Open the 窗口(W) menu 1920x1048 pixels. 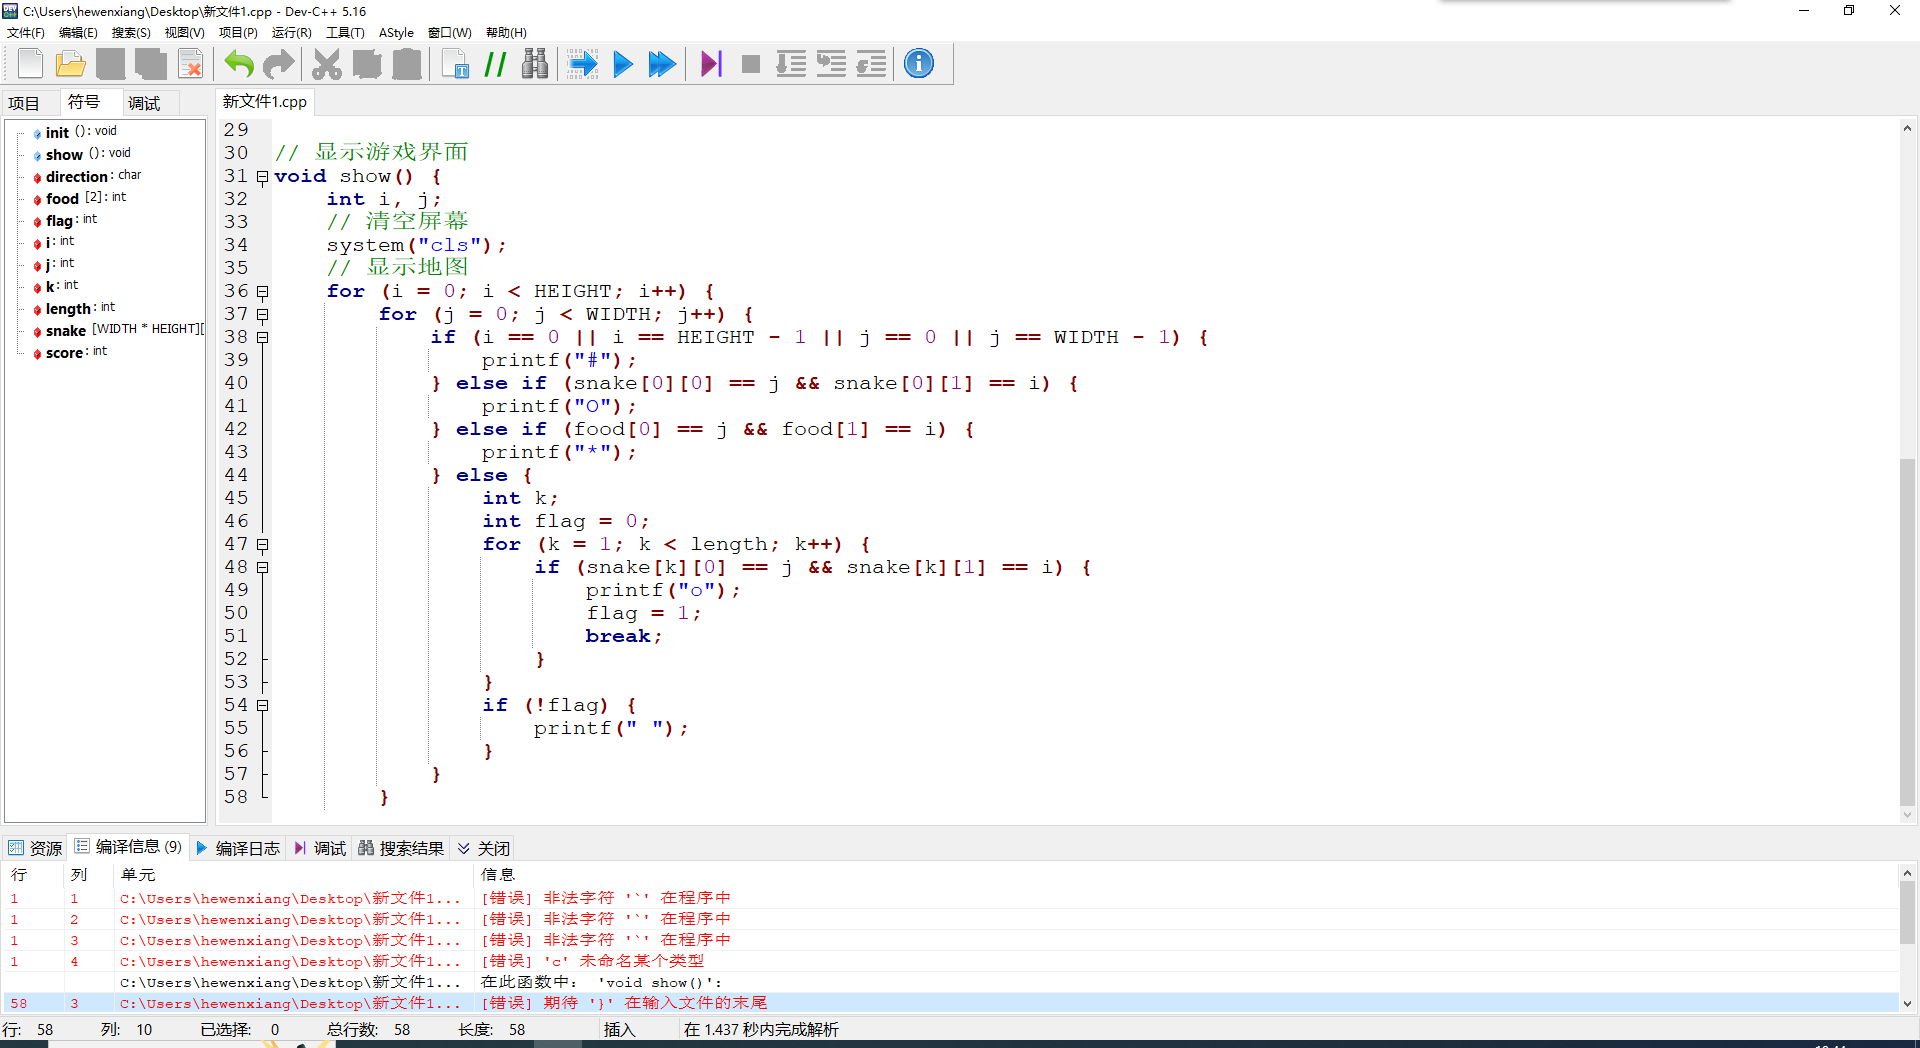450,33
